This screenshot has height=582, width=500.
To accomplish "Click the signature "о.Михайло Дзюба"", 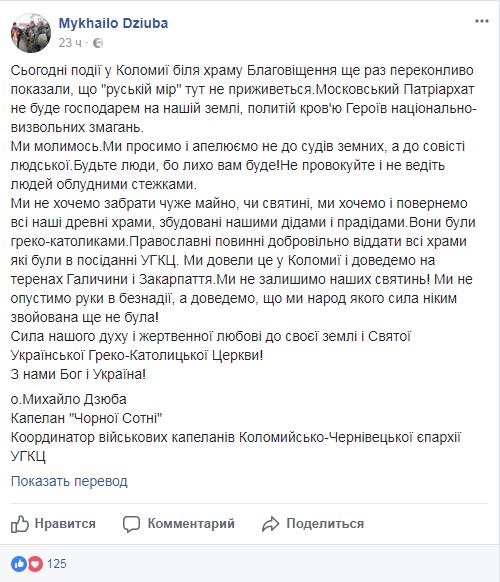I will [69, 399].
